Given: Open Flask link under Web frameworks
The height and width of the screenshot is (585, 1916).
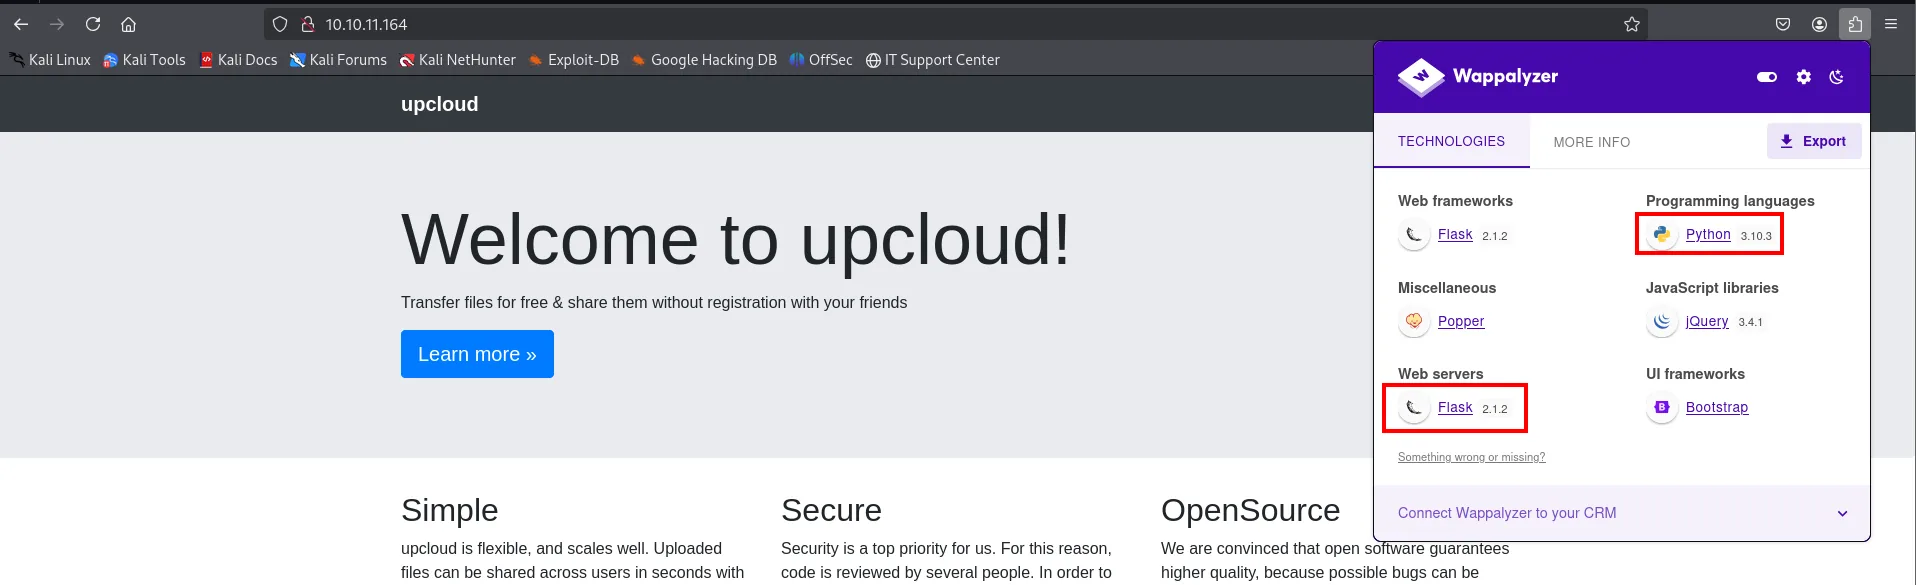Looking at the screenshot, I should (x=1455, y=235).
